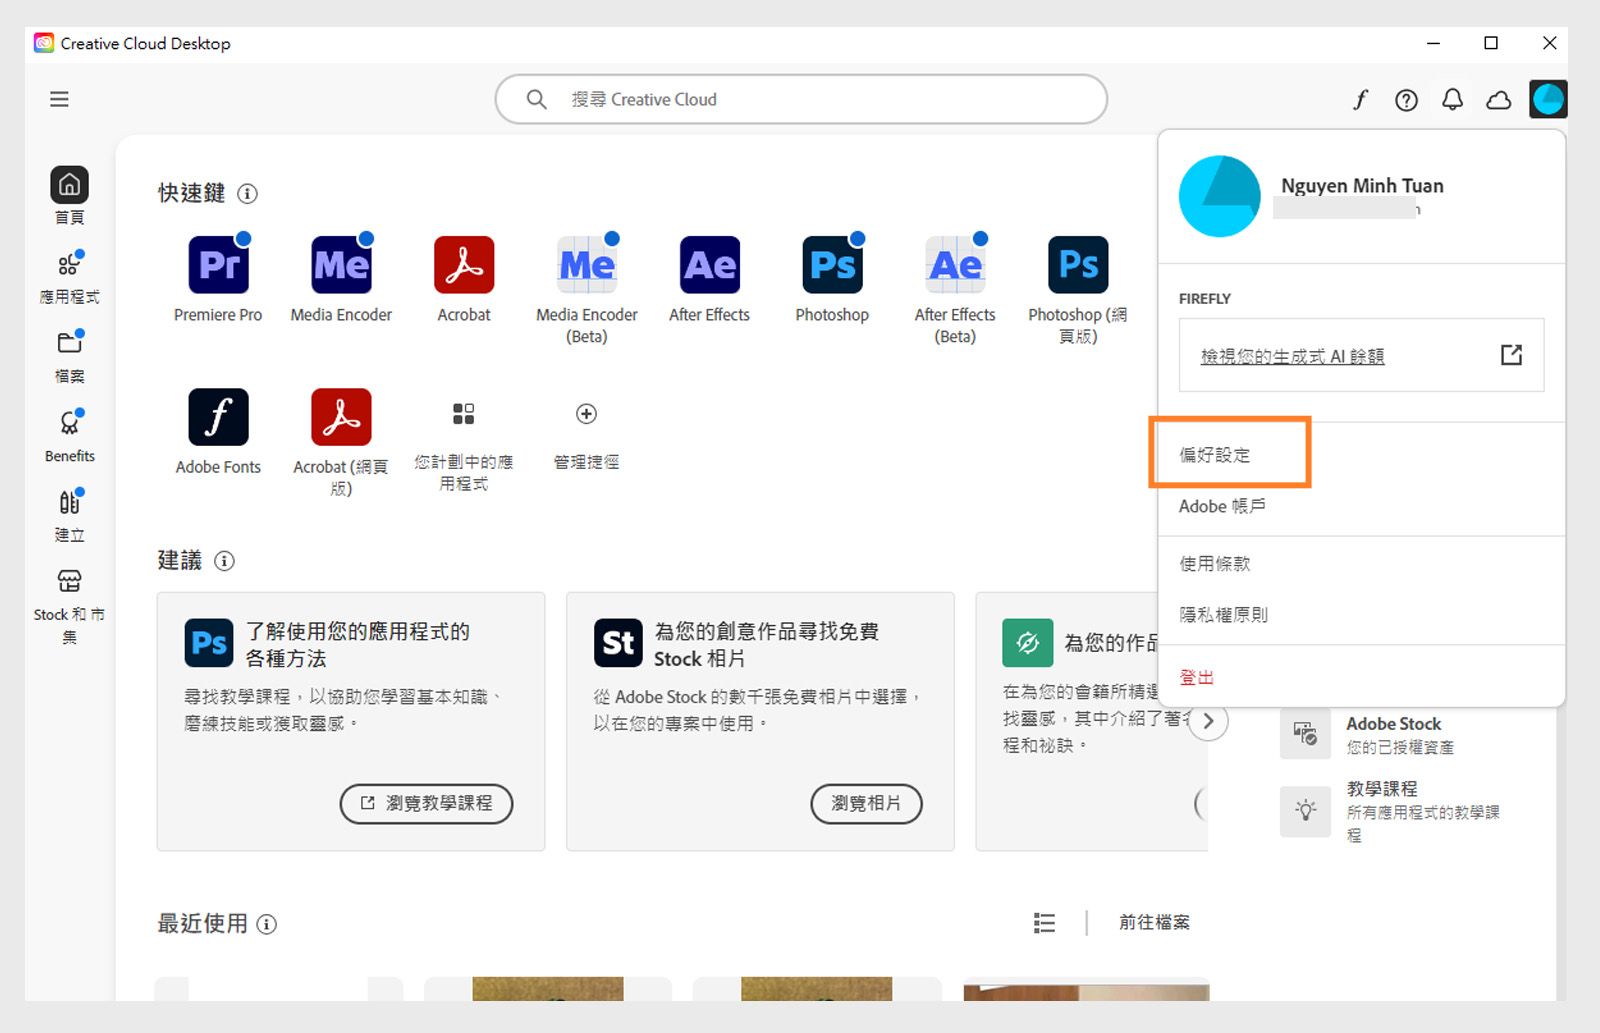Open Photoshop 網頁版 shortcut
Viewport: 1600px width, 1033px height.
[1077, 263]
